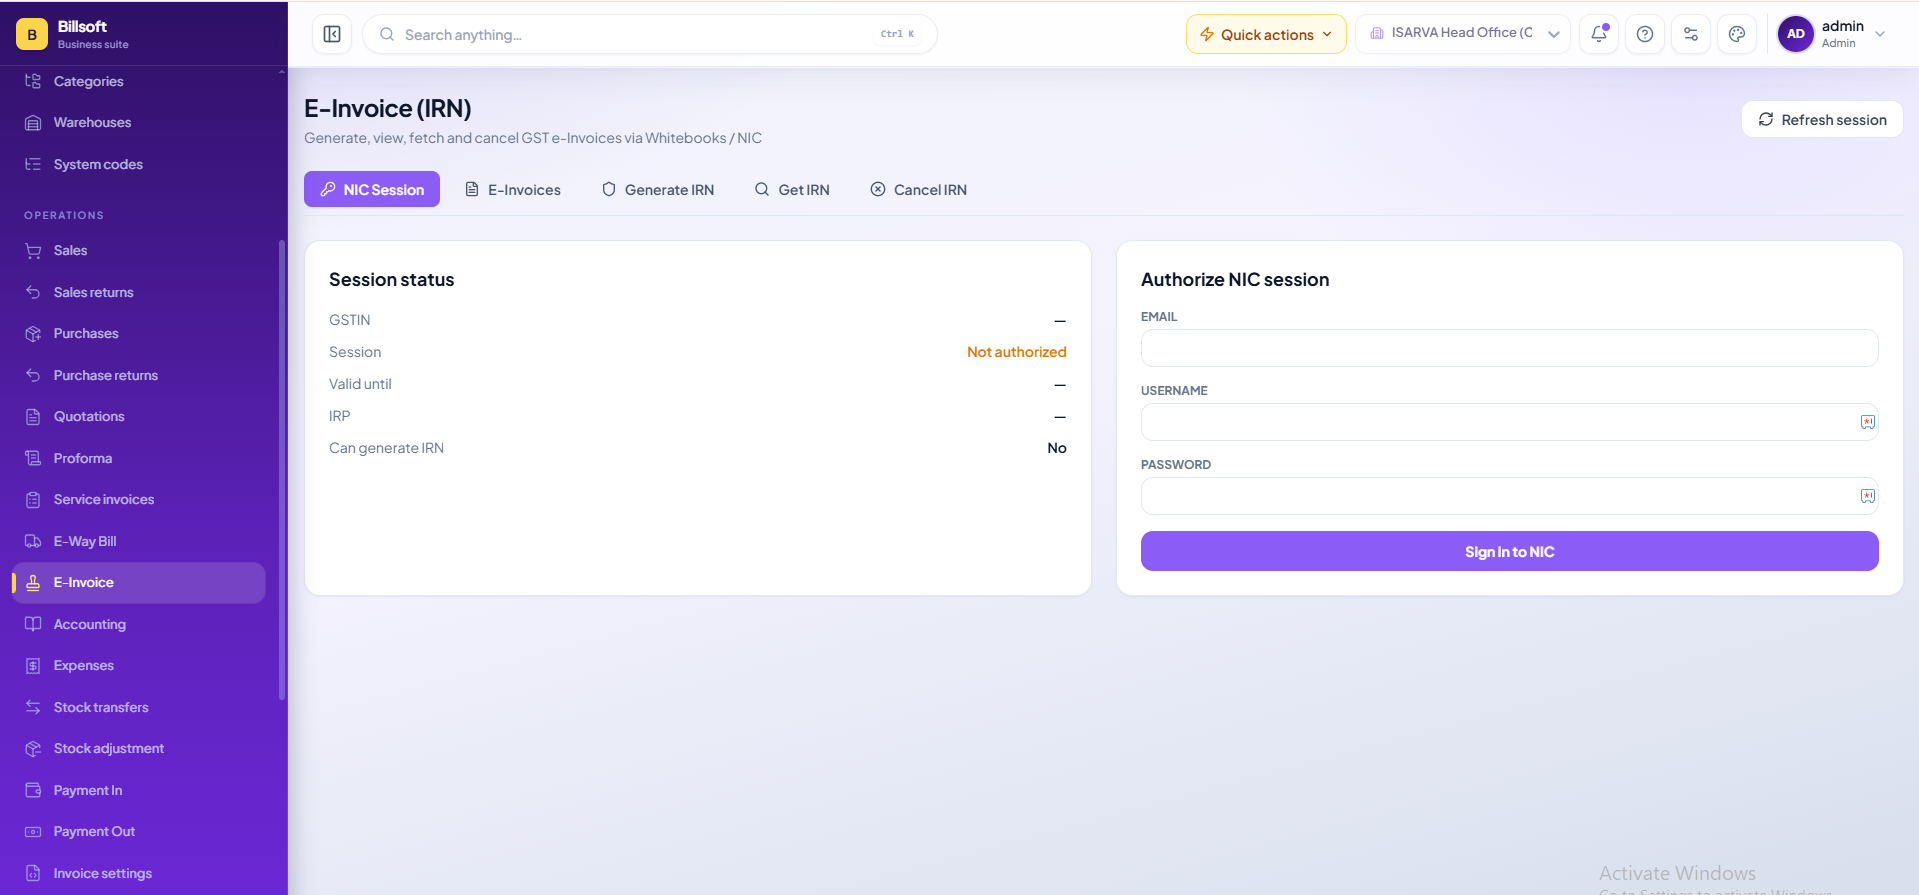
Task: Open Service invoices in the sidebar
Action: [139, 499]
